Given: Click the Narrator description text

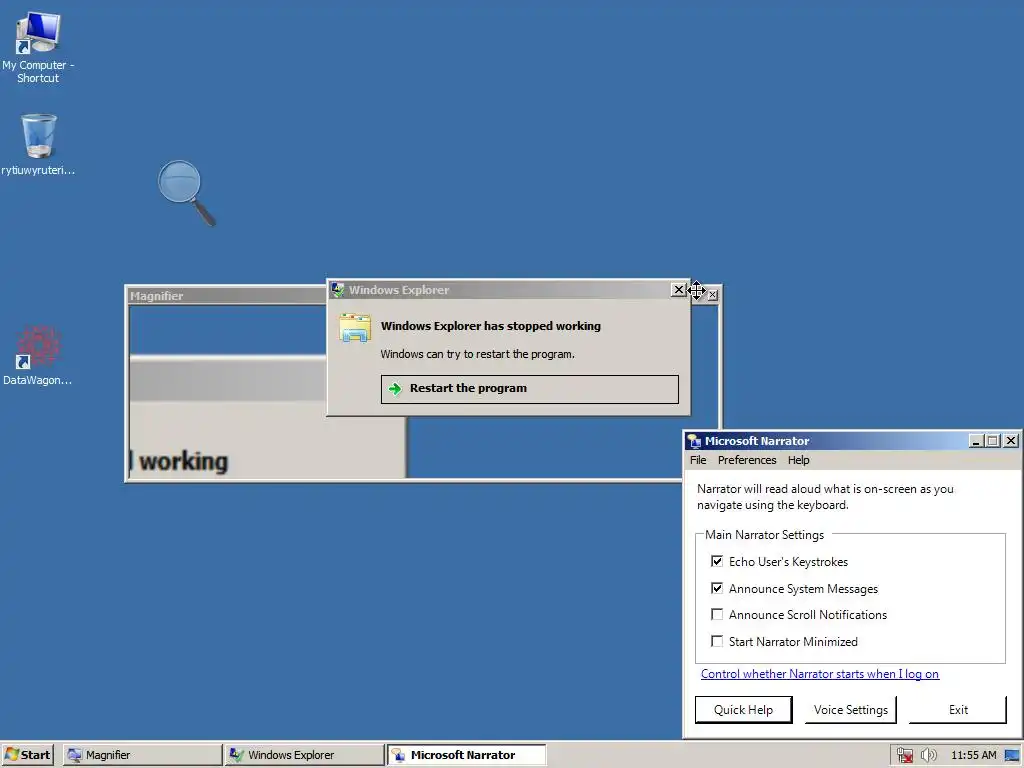Looking at the screenshot, I should tap(825, 497).
